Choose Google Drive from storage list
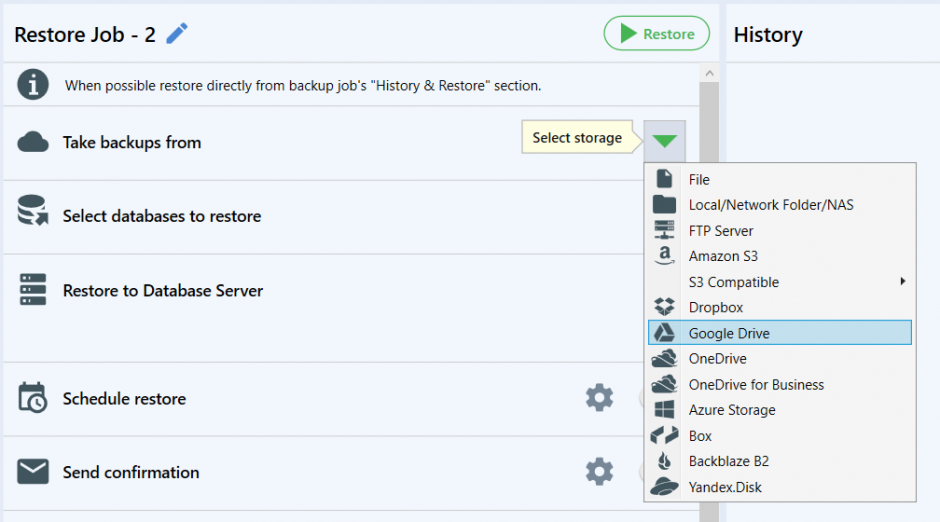The image size is (940, 522). pos(780,333)
